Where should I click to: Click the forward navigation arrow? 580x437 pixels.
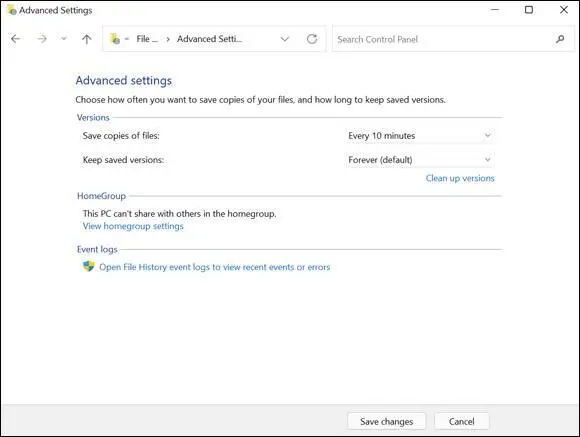point(42,39)
